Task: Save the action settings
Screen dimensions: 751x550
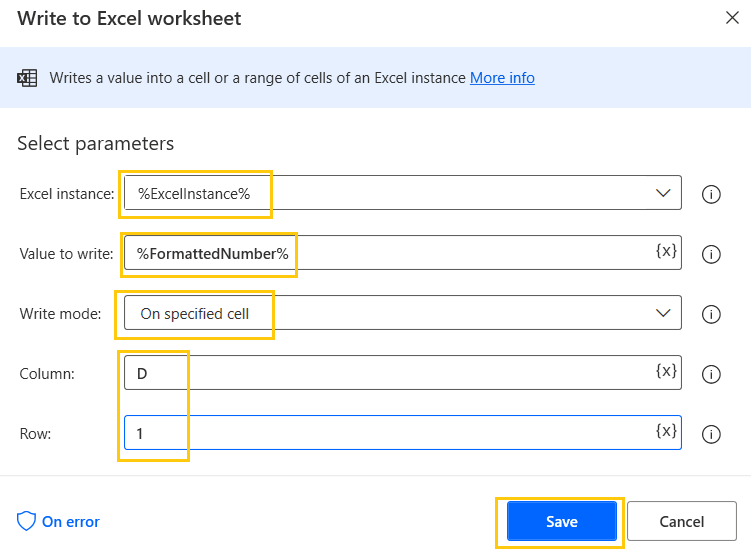Action: (562, 521)
